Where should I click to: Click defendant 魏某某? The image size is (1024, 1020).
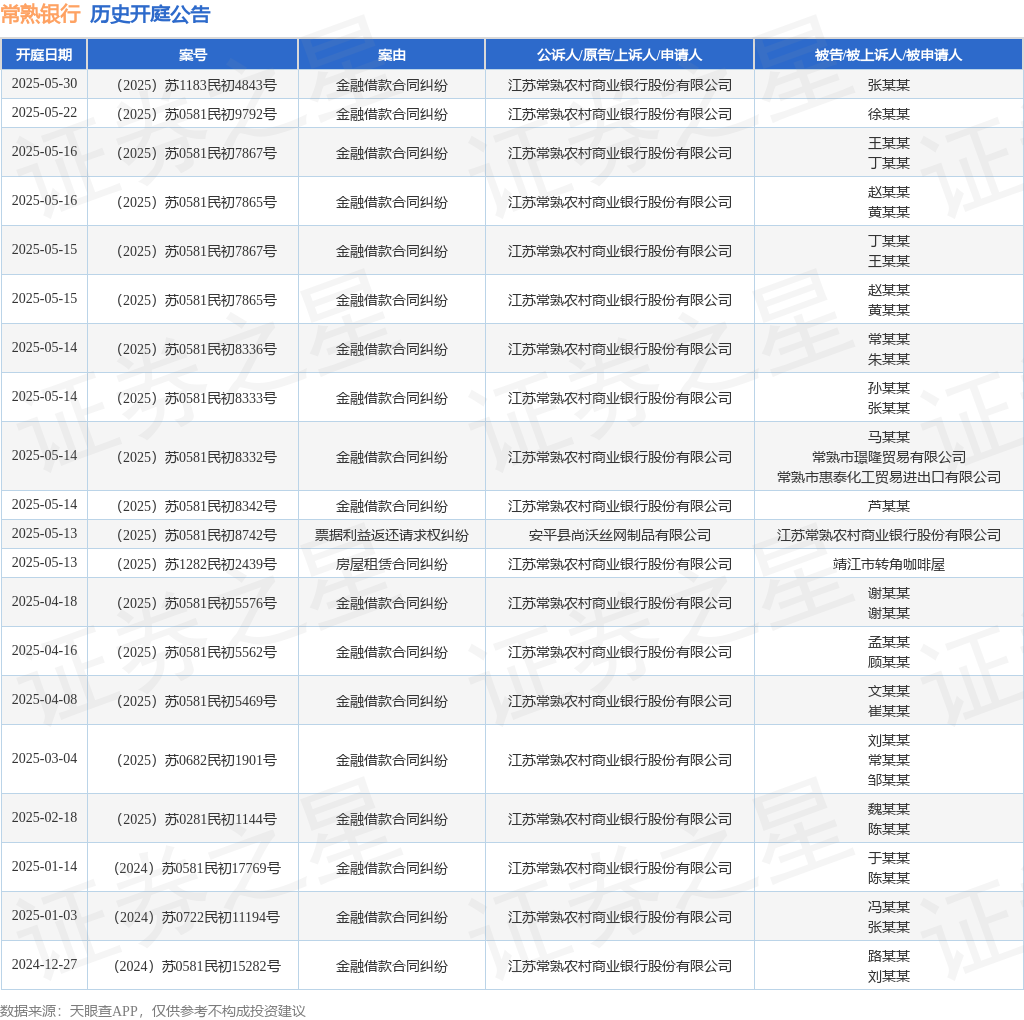(x=888, y=809)
